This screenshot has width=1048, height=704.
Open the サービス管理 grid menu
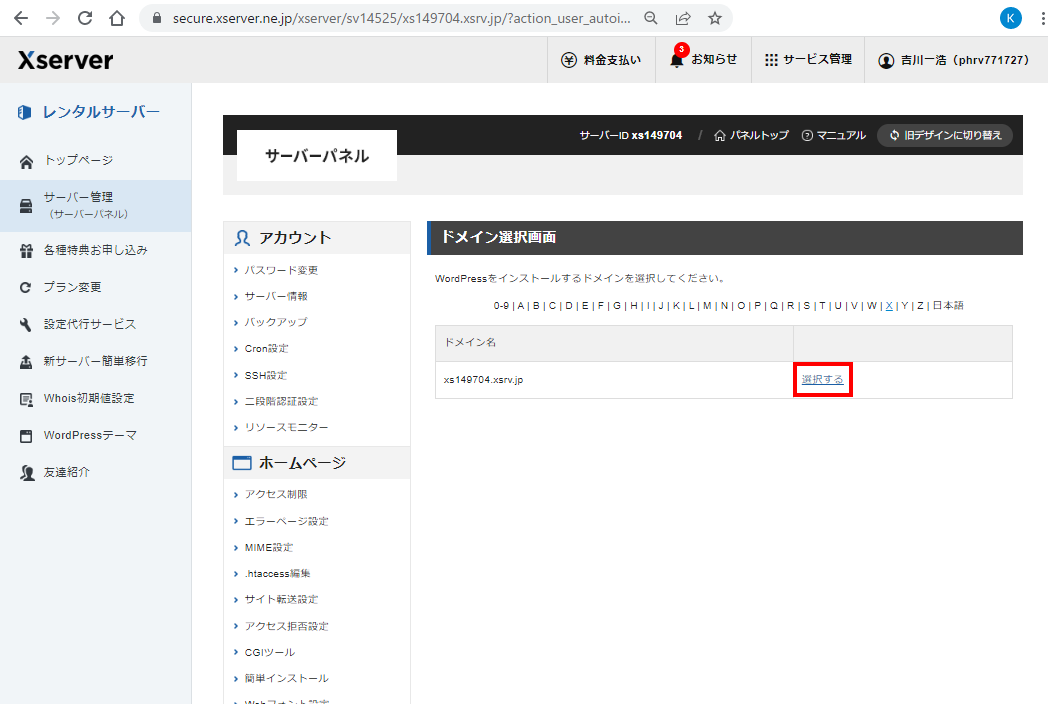click(x=808, y=60)
